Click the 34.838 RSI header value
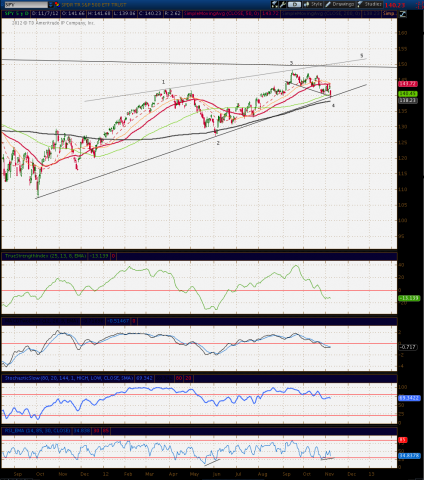 click(82, 430)
